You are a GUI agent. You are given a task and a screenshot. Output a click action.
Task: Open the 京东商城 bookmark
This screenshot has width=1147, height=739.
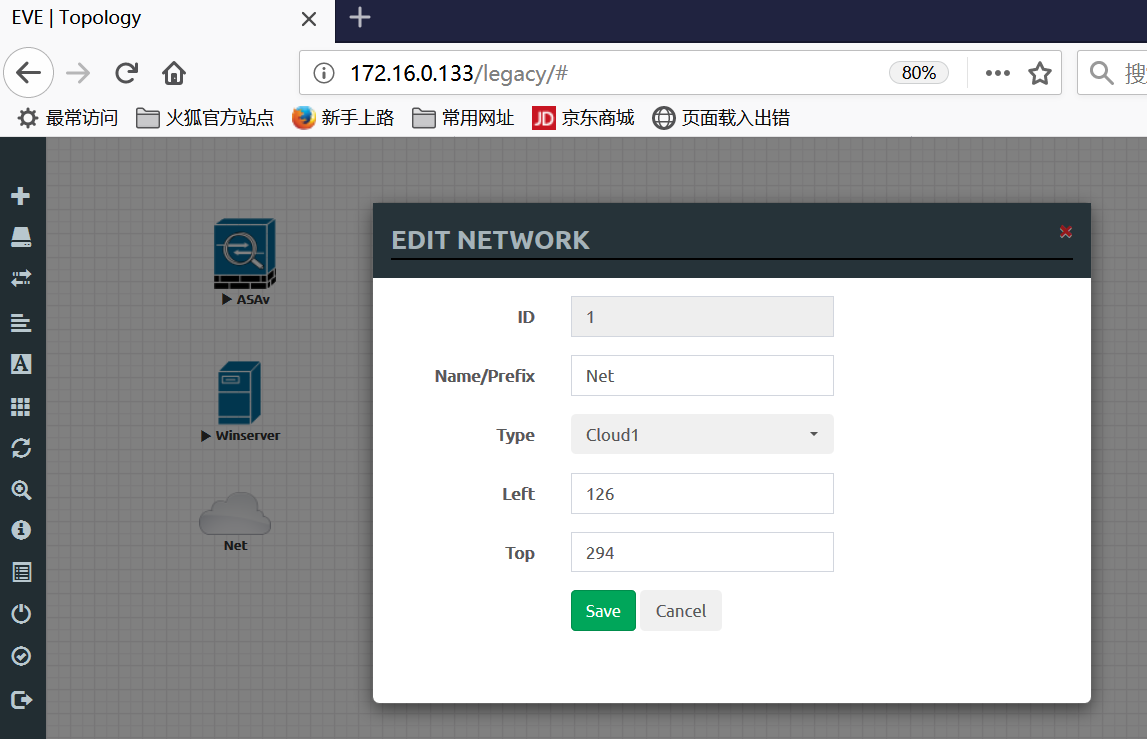pyautogui.click(x=583, y=118)
